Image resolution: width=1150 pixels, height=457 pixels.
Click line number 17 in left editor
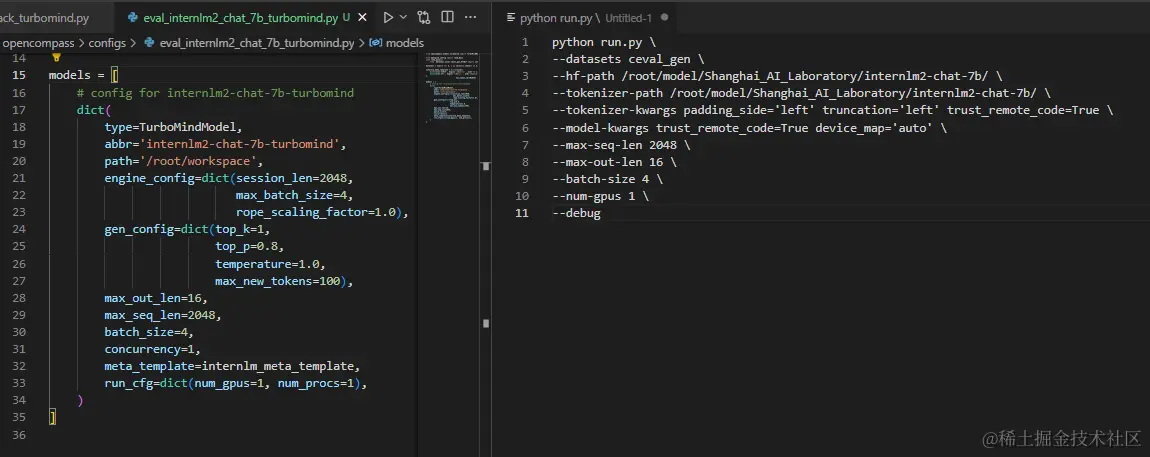click(x=19, y=110)
